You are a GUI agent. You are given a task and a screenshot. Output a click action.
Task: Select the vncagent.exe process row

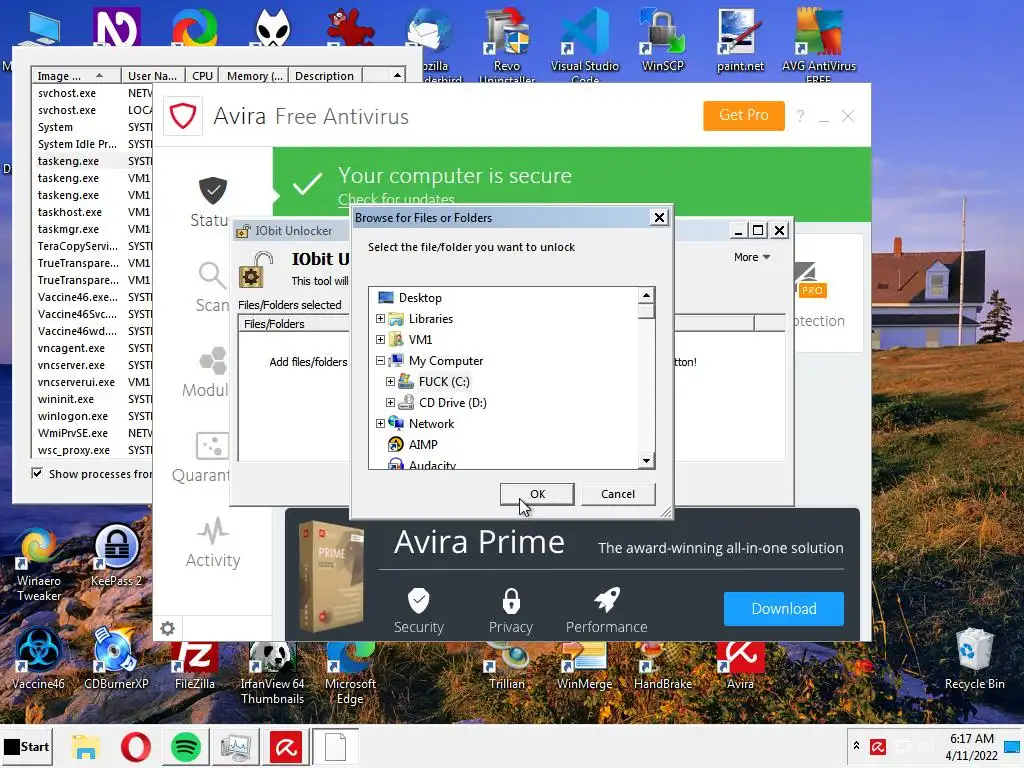pyautogui.click(x=92, y=348)
